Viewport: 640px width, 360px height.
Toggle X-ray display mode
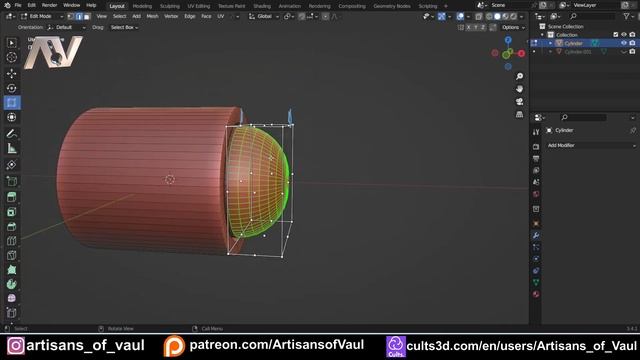(x=478, y=17)
